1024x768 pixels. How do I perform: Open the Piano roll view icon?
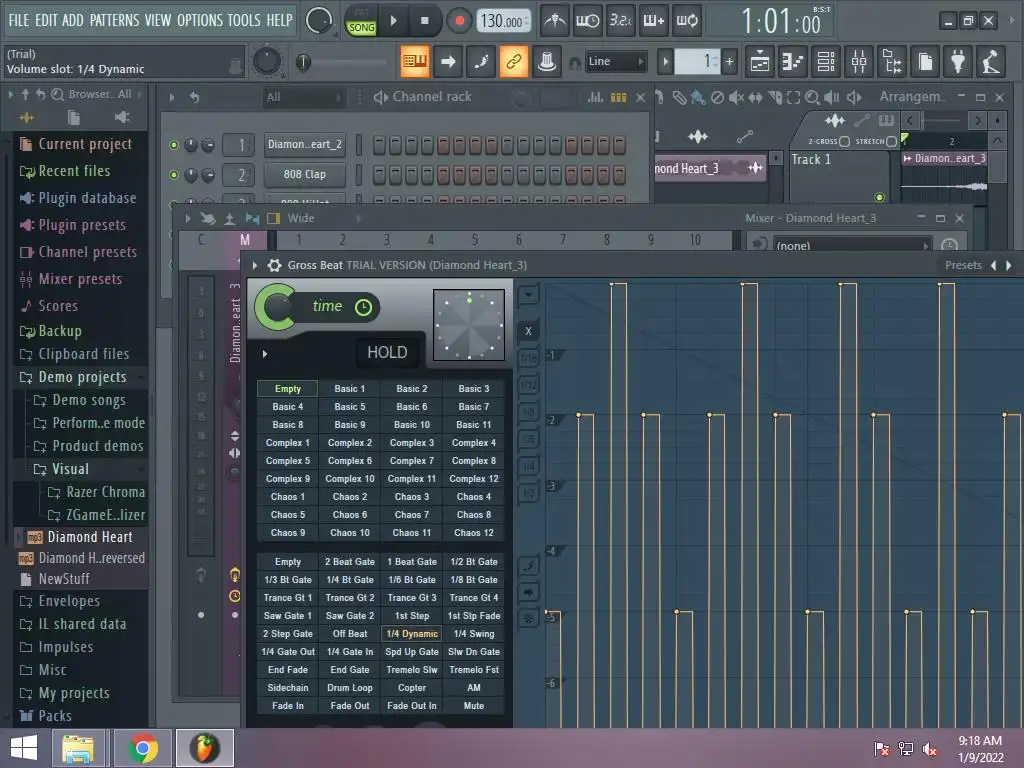(x=792, y=62)
